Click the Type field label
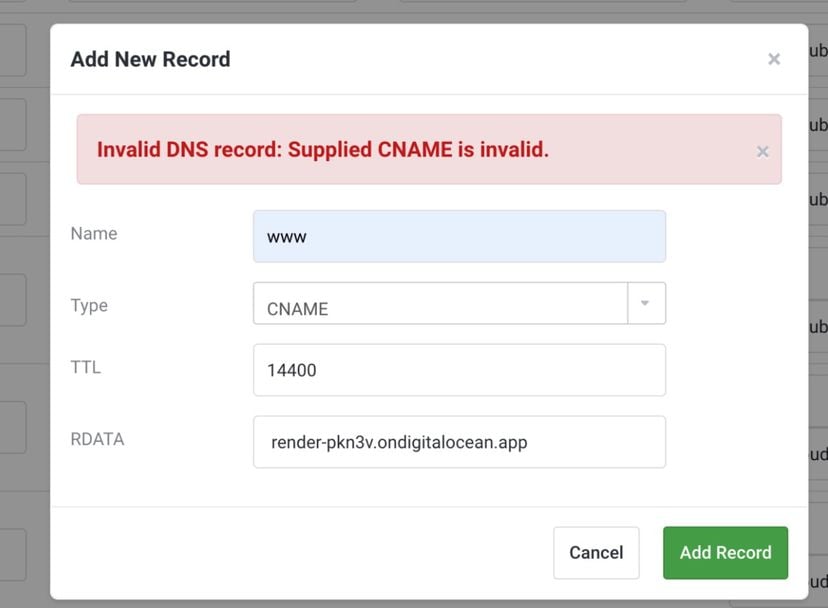This screenshot has width=828, height=608. click(89, 306)
